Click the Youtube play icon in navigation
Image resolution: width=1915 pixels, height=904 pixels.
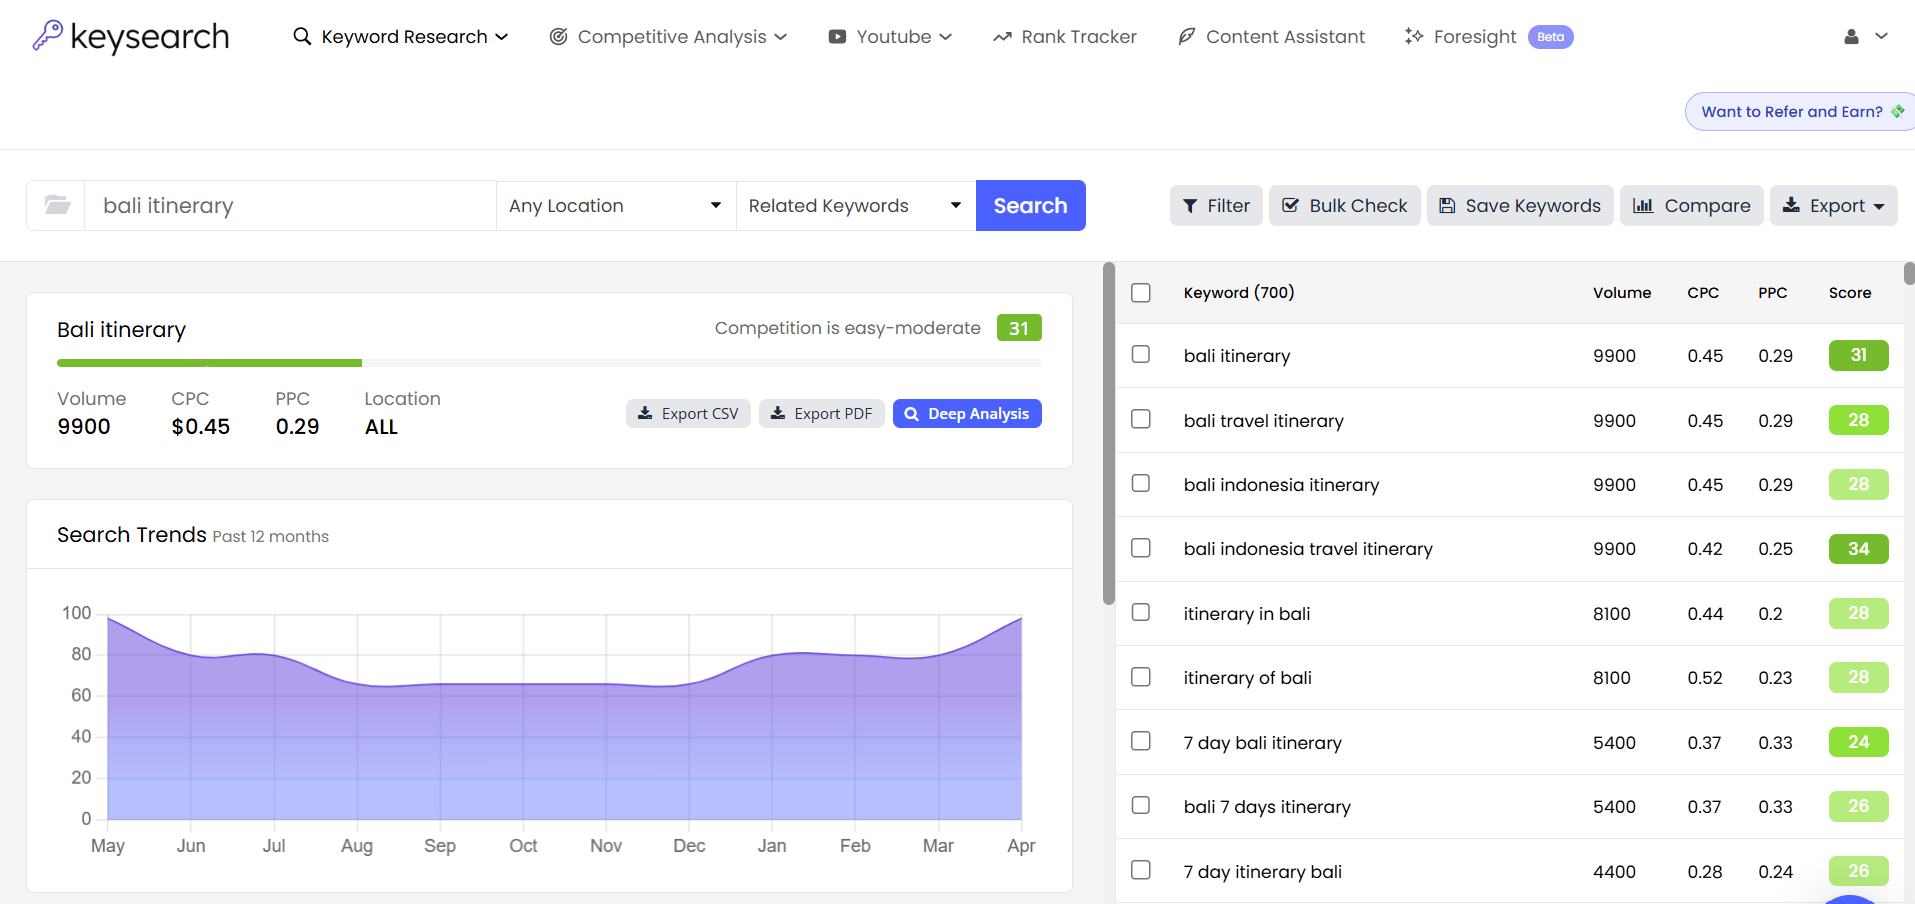point(837,37)
